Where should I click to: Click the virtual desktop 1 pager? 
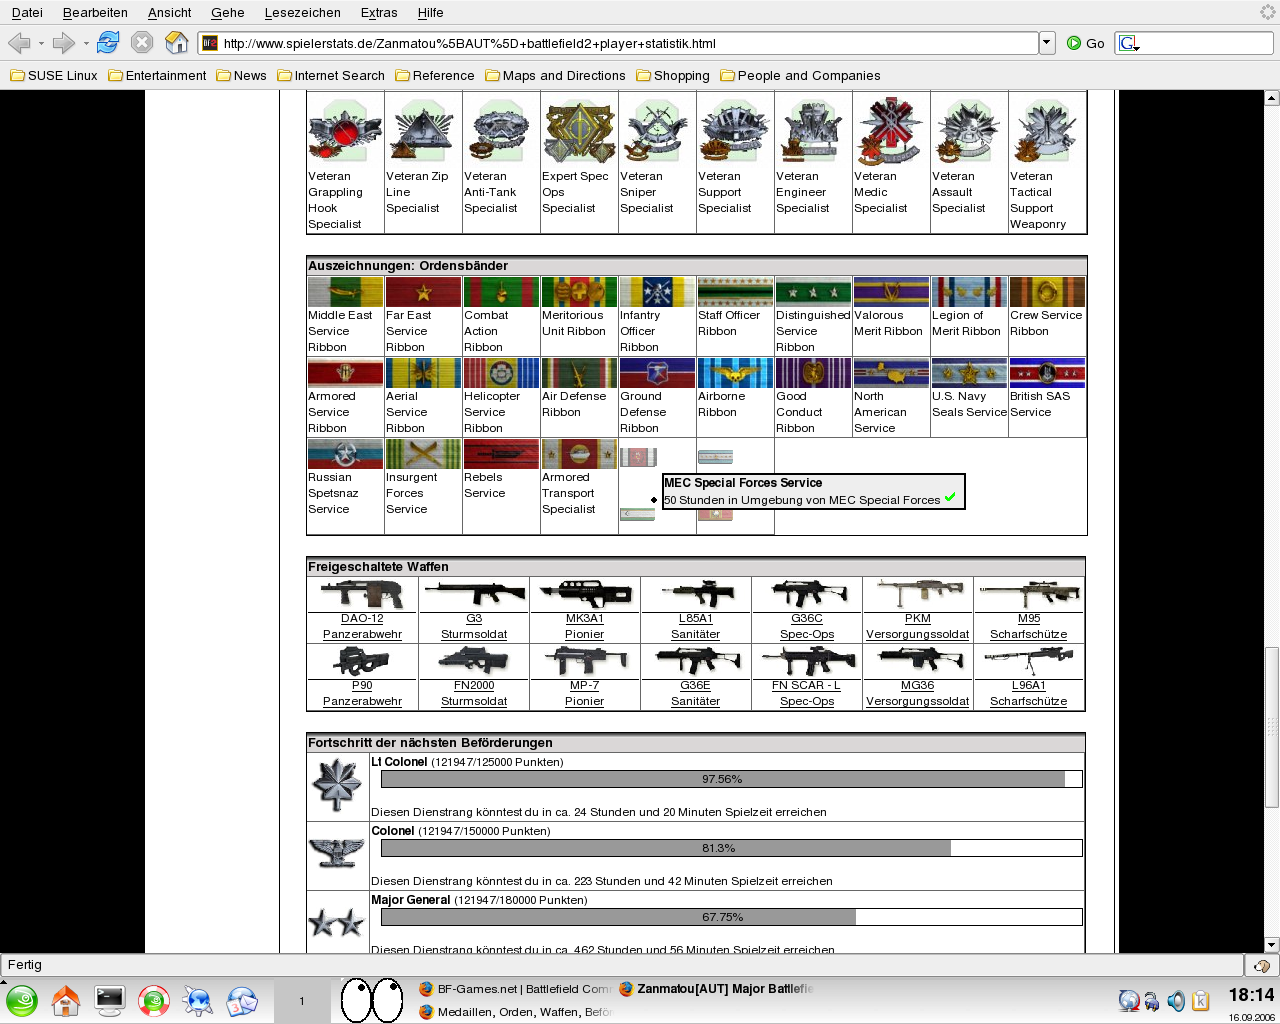coord(302,1001)
